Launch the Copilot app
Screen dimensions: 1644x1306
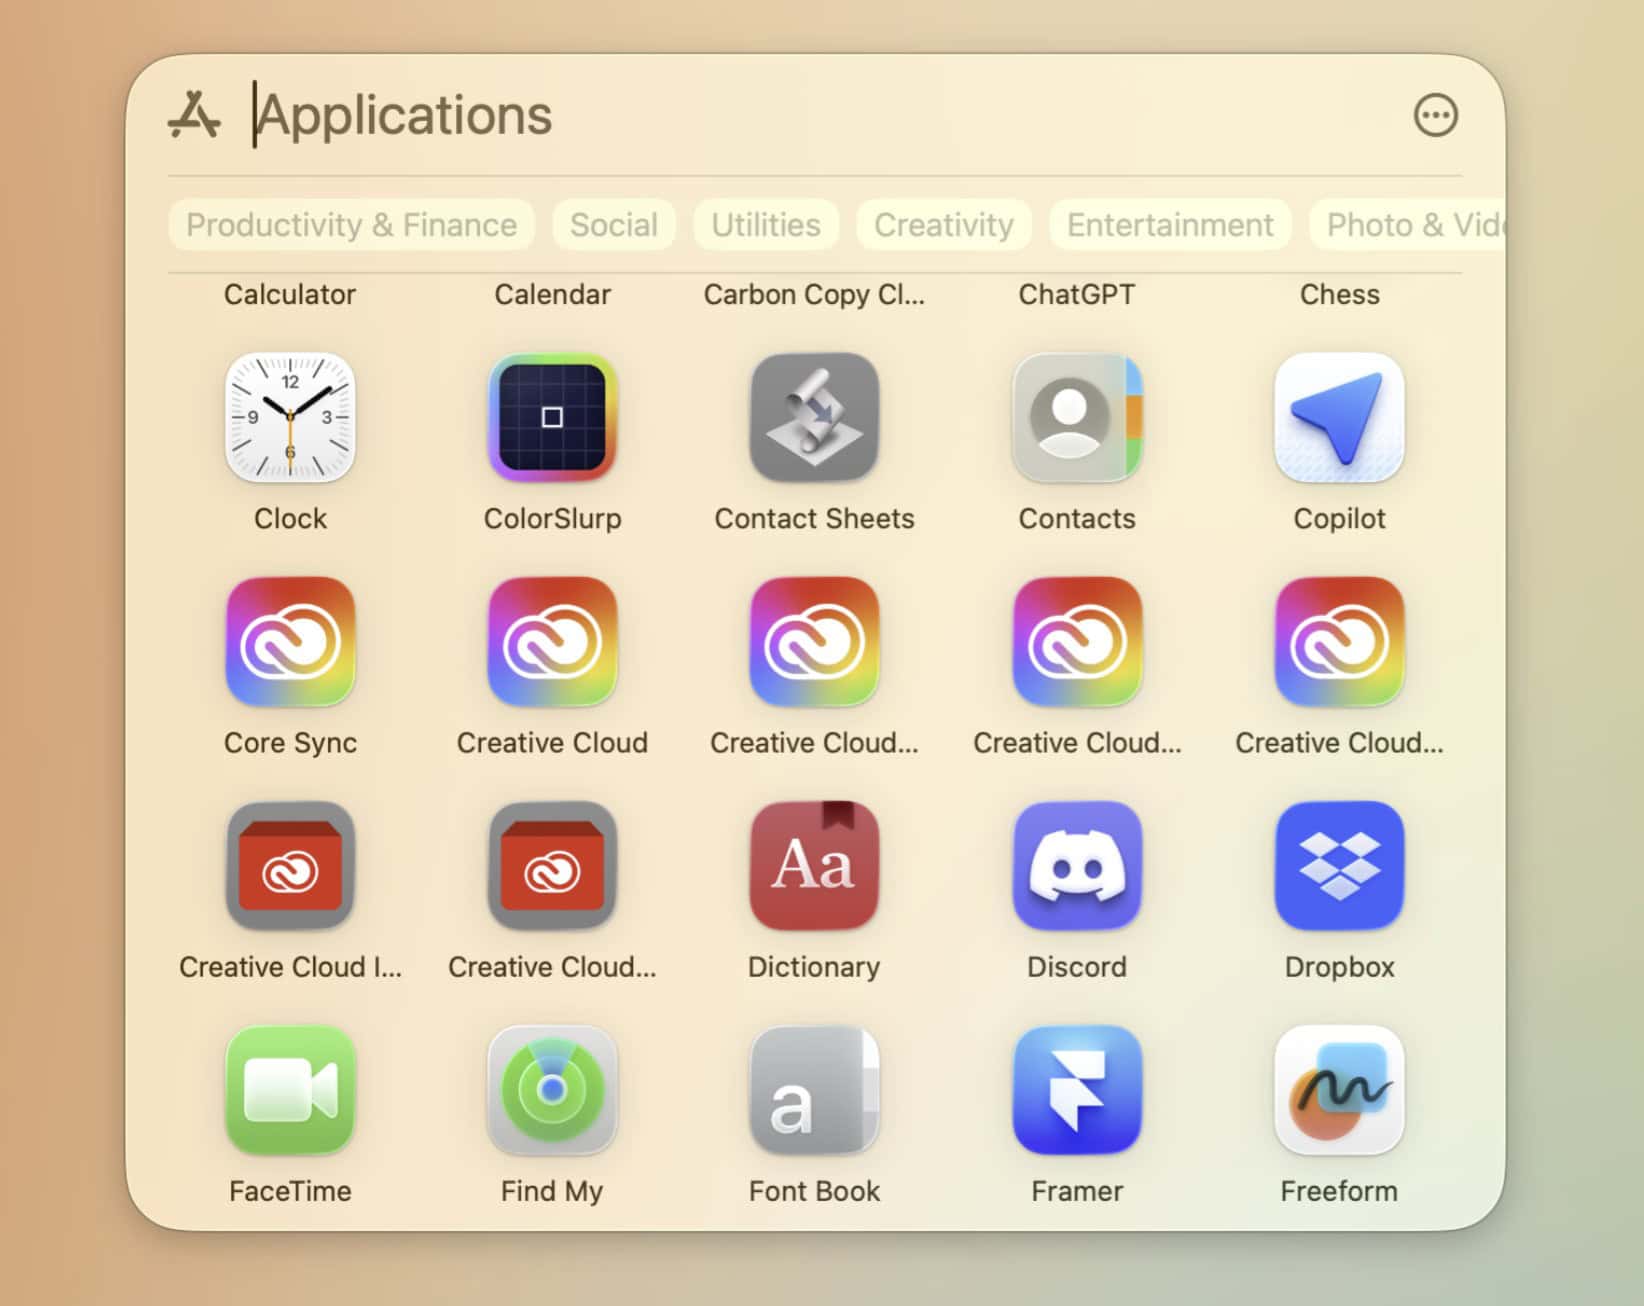pos(1339,418)
